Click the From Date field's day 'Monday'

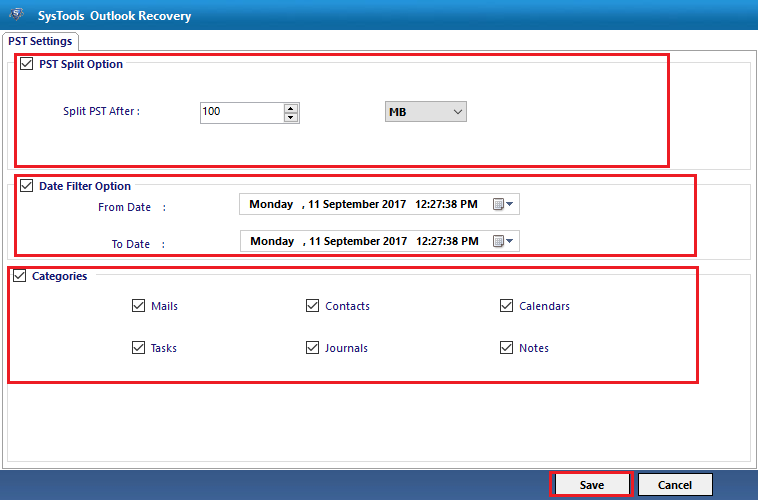coord(271,204)
